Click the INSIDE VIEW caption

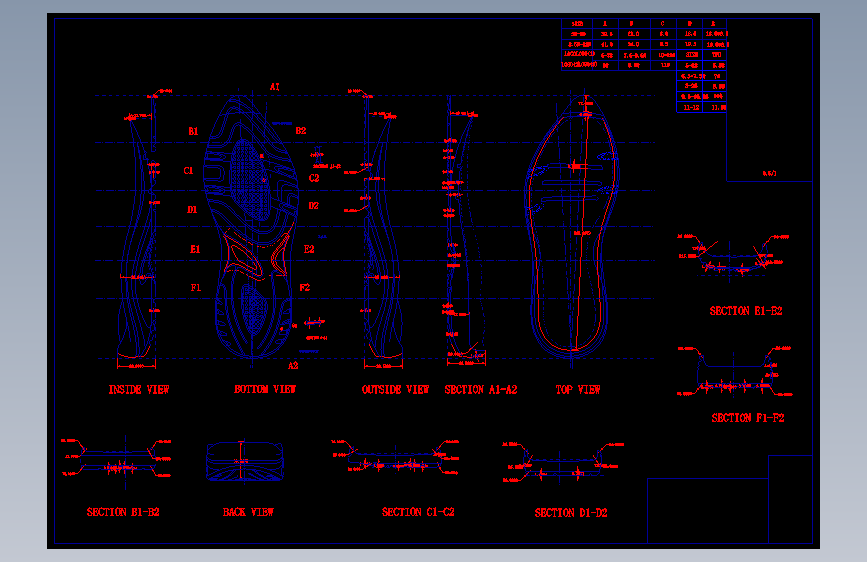click(139, 389)
